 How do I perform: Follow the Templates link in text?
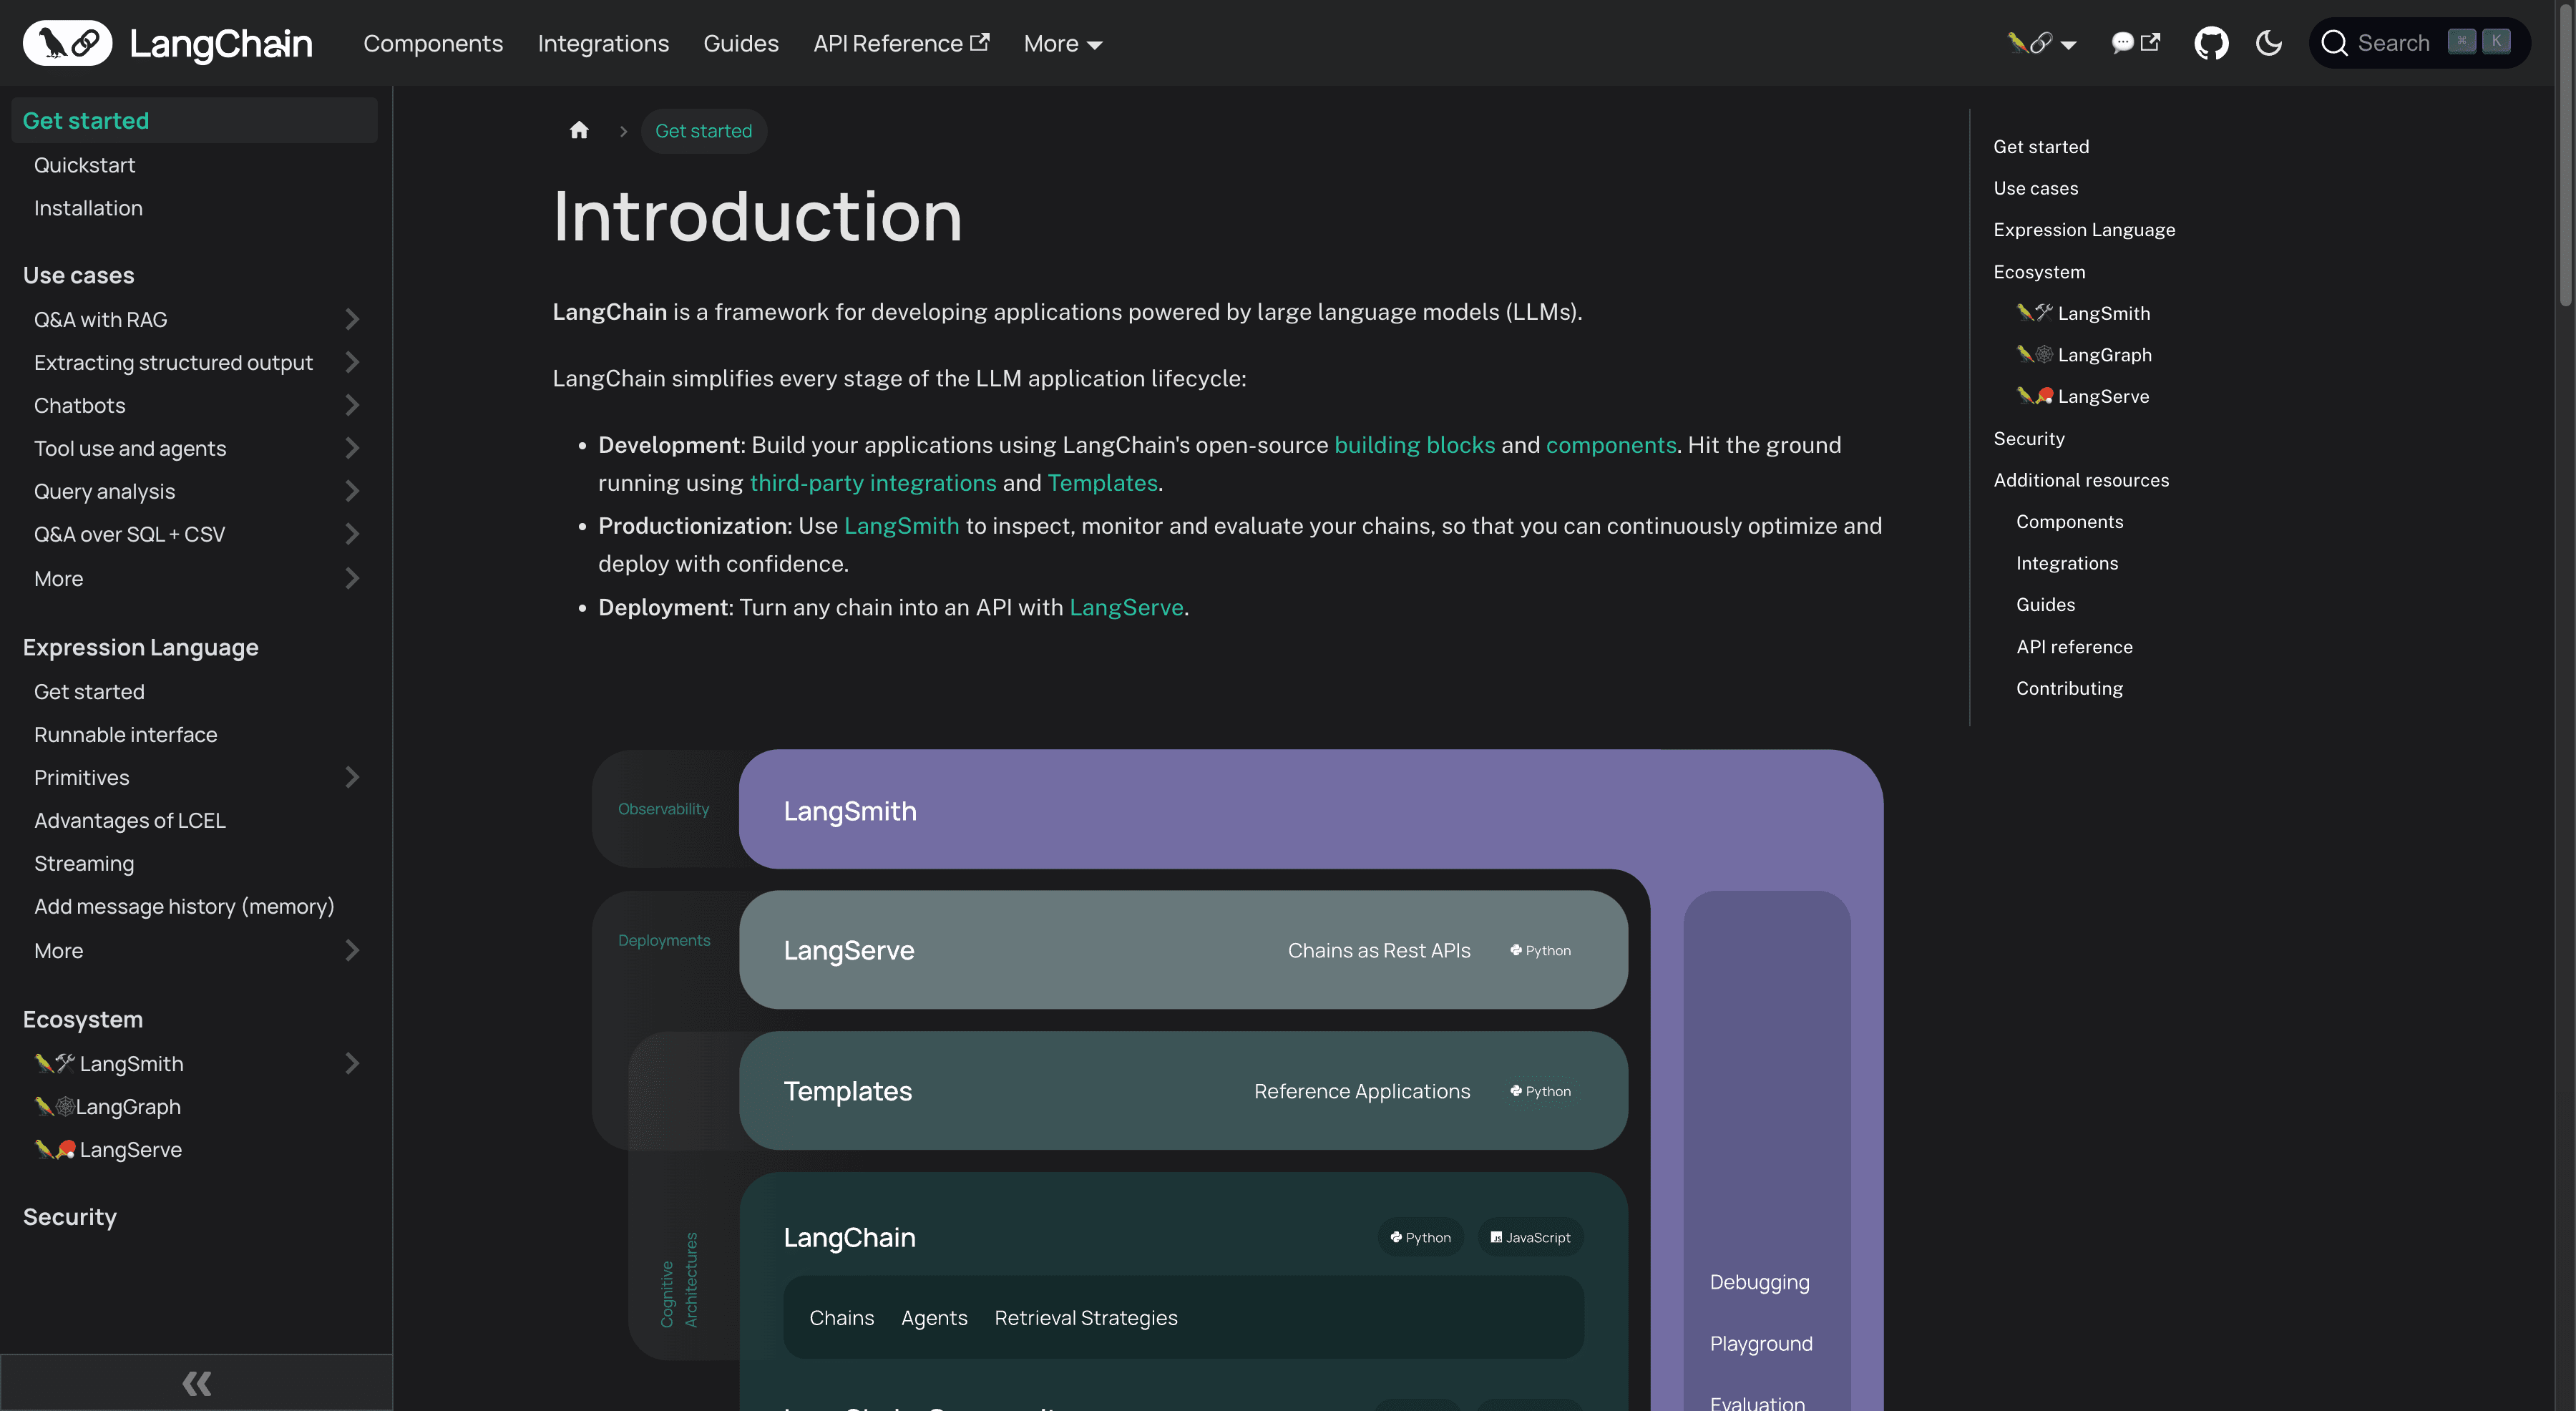pos(1102,483)
